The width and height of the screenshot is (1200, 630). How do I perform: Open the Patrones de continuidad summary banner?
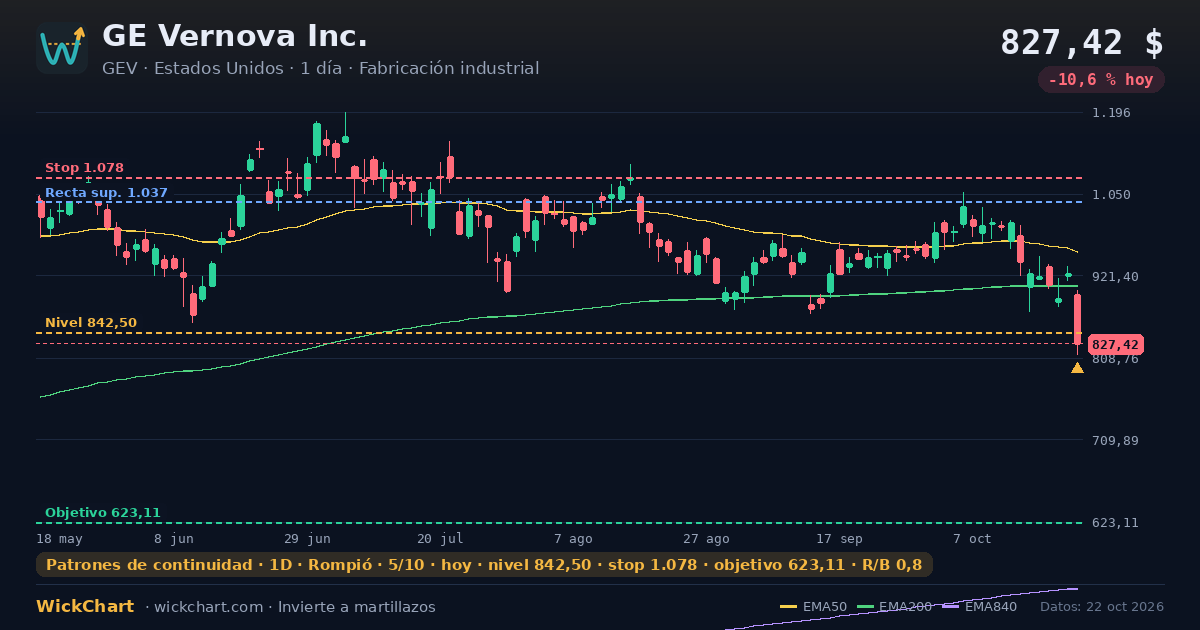(484, 565)
